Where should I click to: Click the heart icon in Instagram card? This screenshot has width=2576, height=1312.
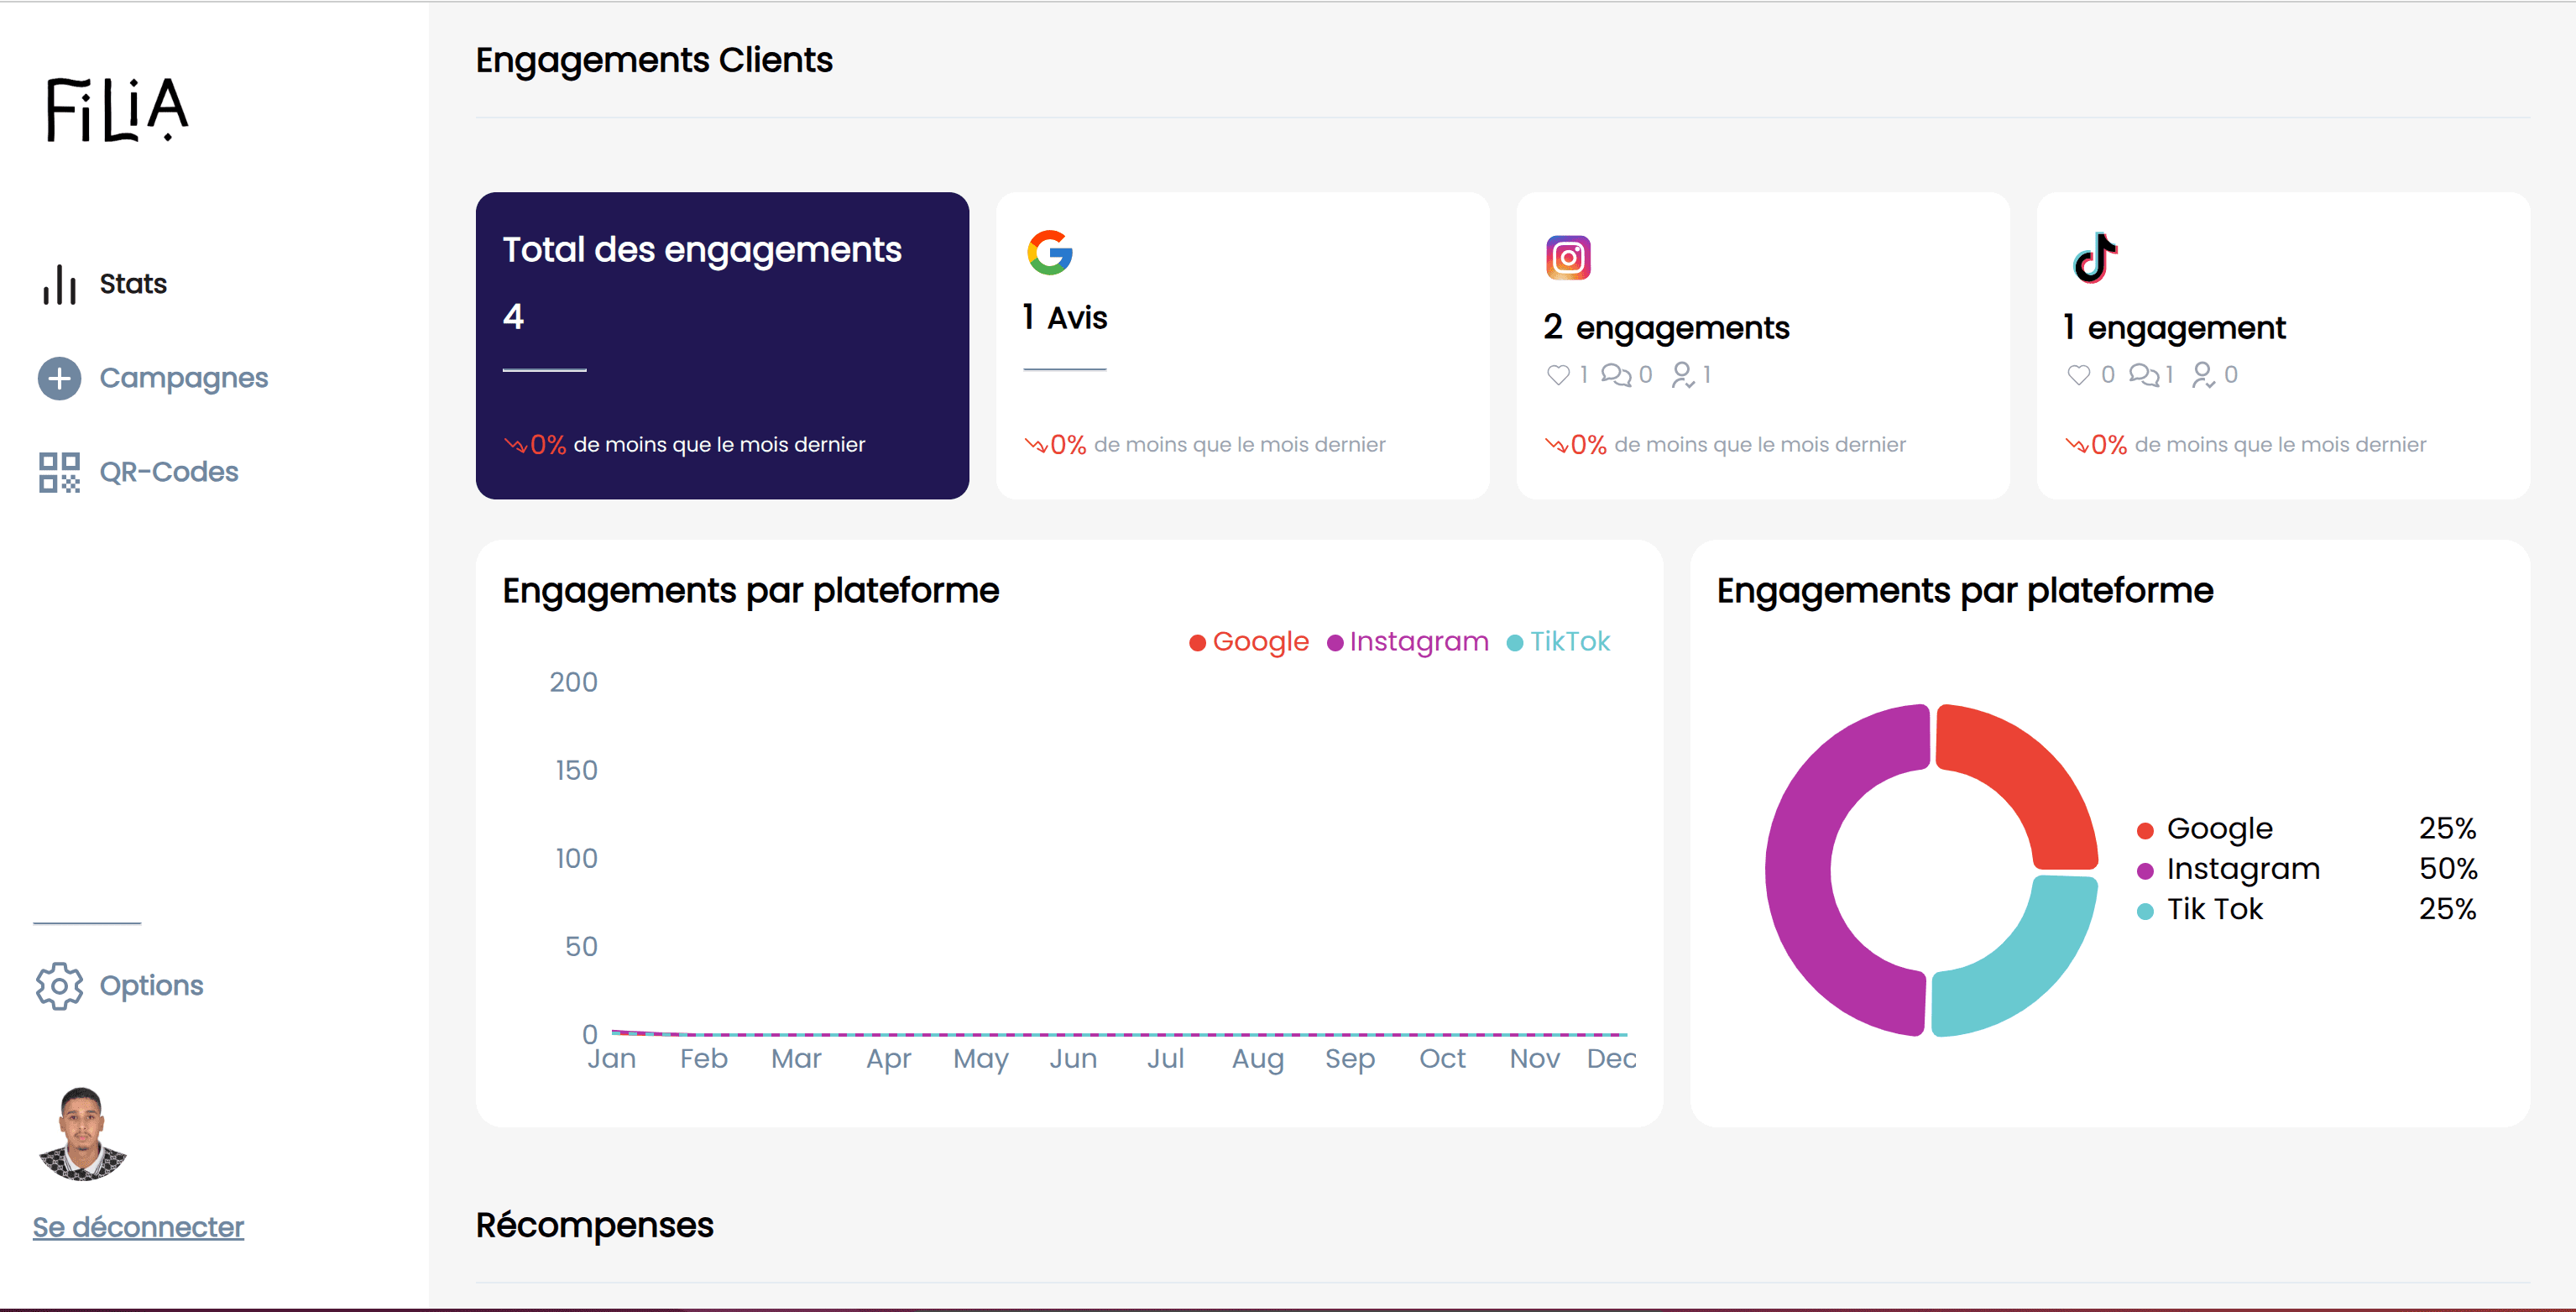pyautogui.click(x=1558, y=375)
